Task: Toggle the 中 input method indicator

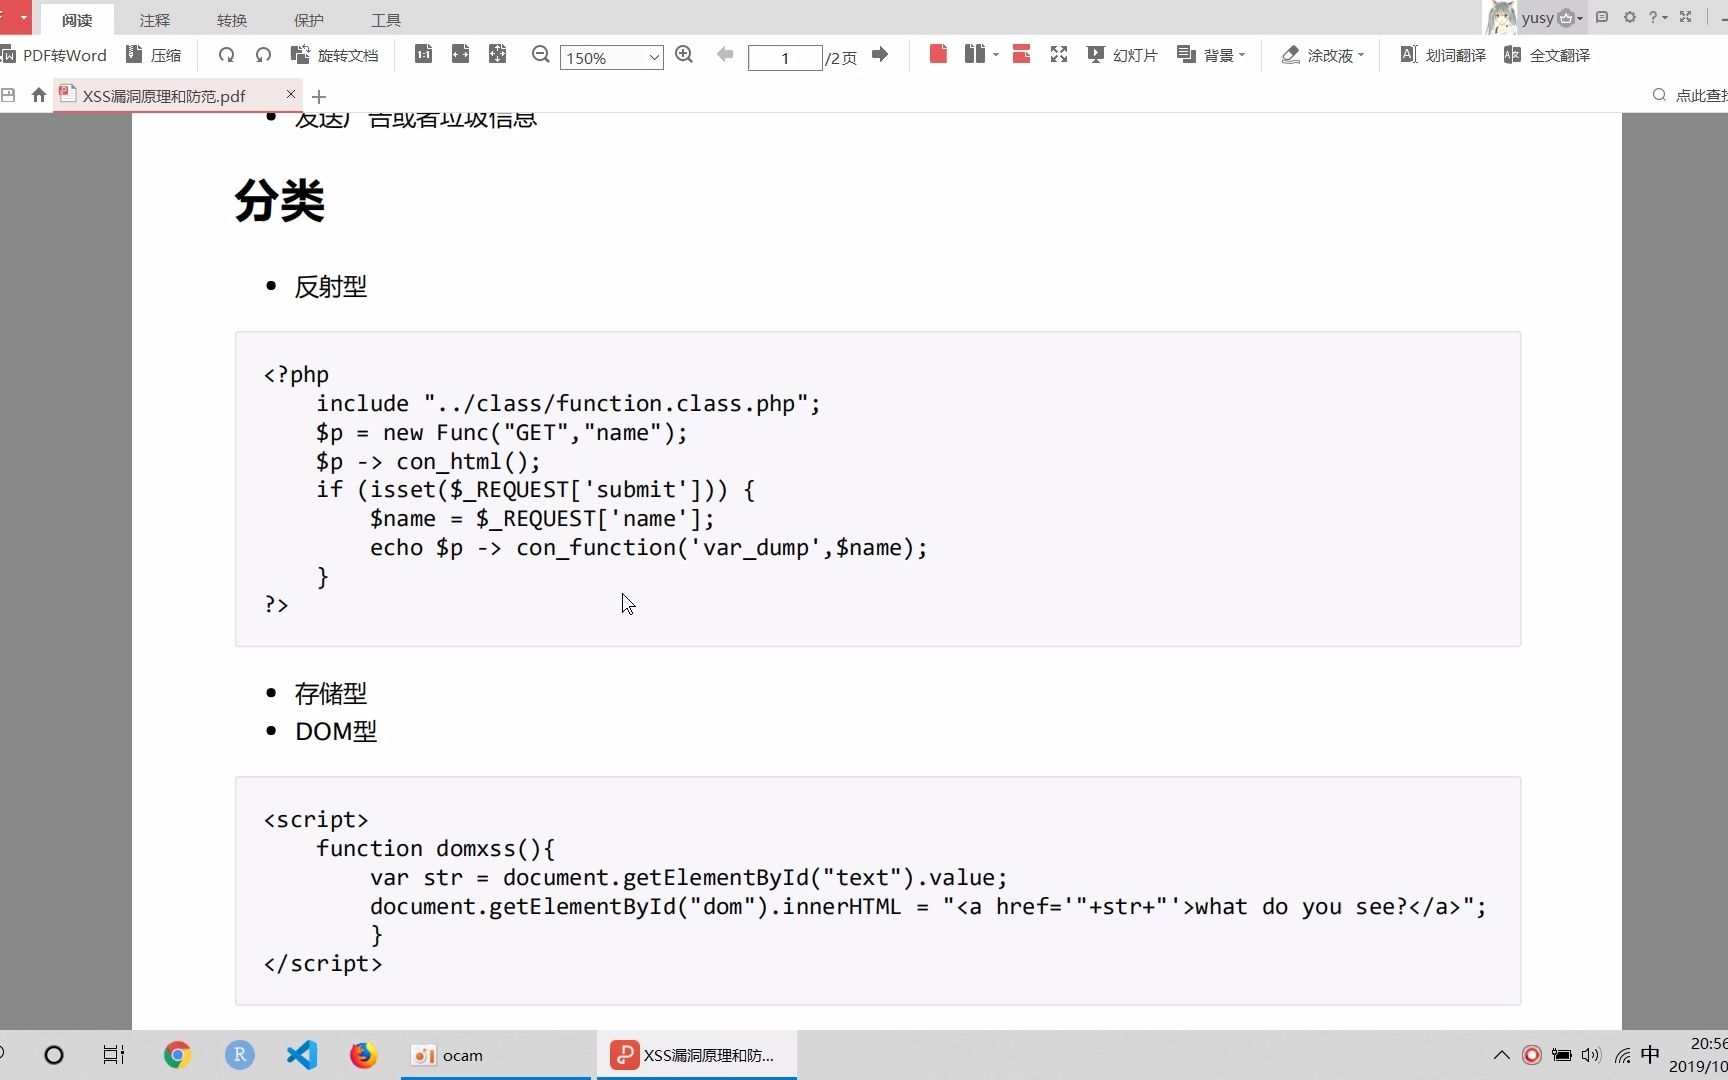Action: [1650, 1055]
